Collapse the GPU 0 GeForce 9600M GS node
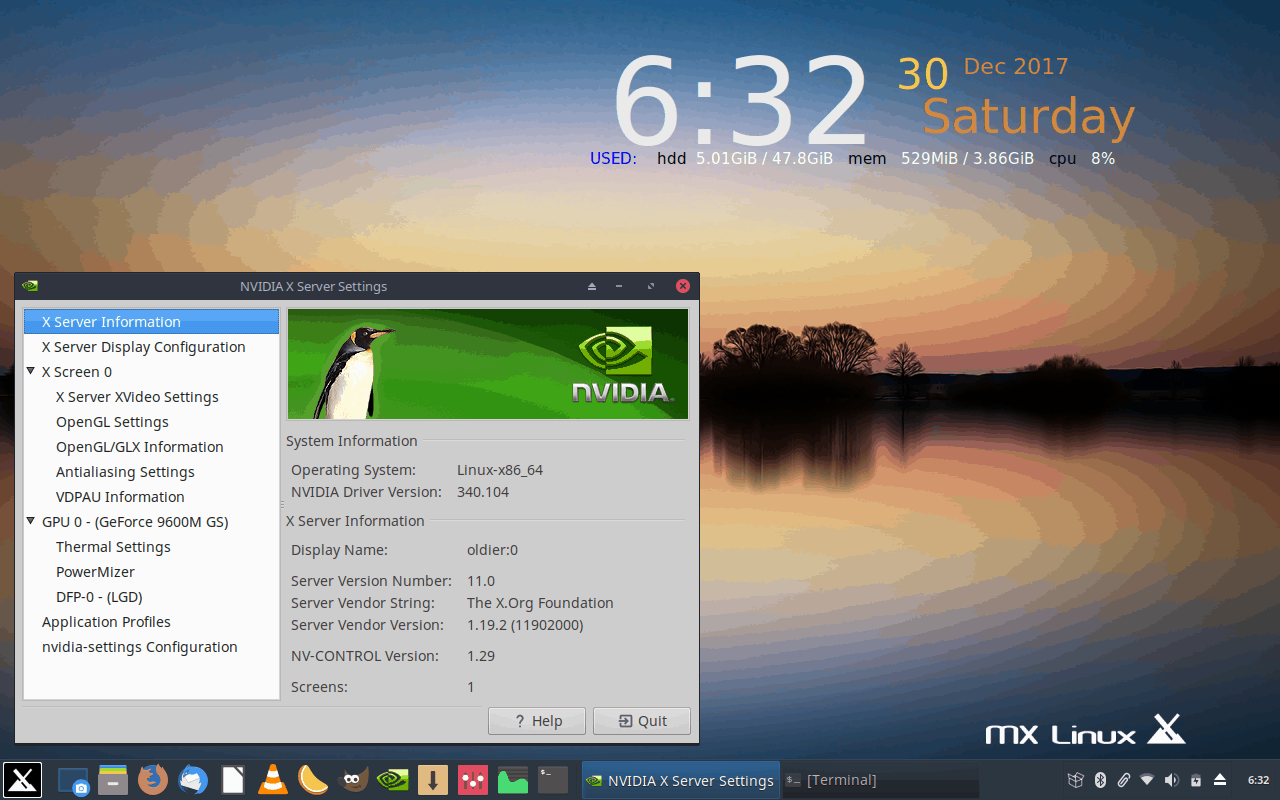The width and height of the screenshot is (1280, 800). point(31,521)
